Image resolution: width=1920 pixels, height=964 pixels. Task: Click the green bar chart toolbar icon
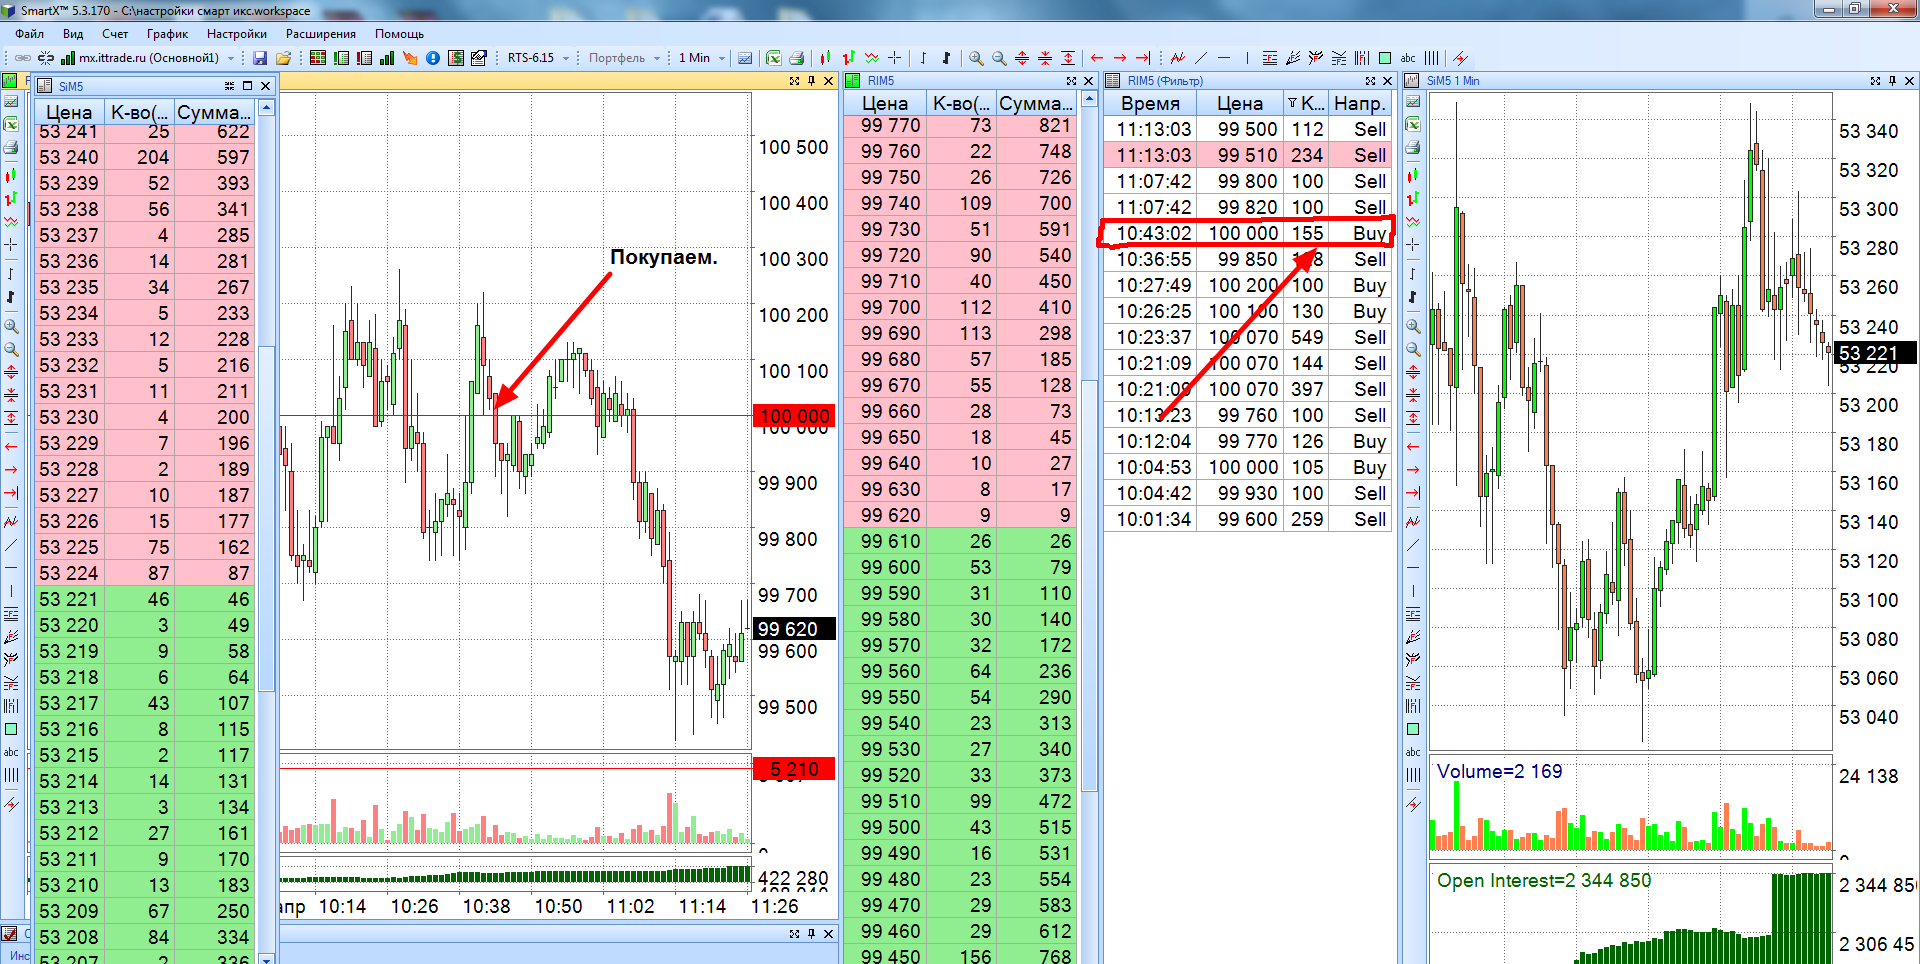(x=387, y=58)
